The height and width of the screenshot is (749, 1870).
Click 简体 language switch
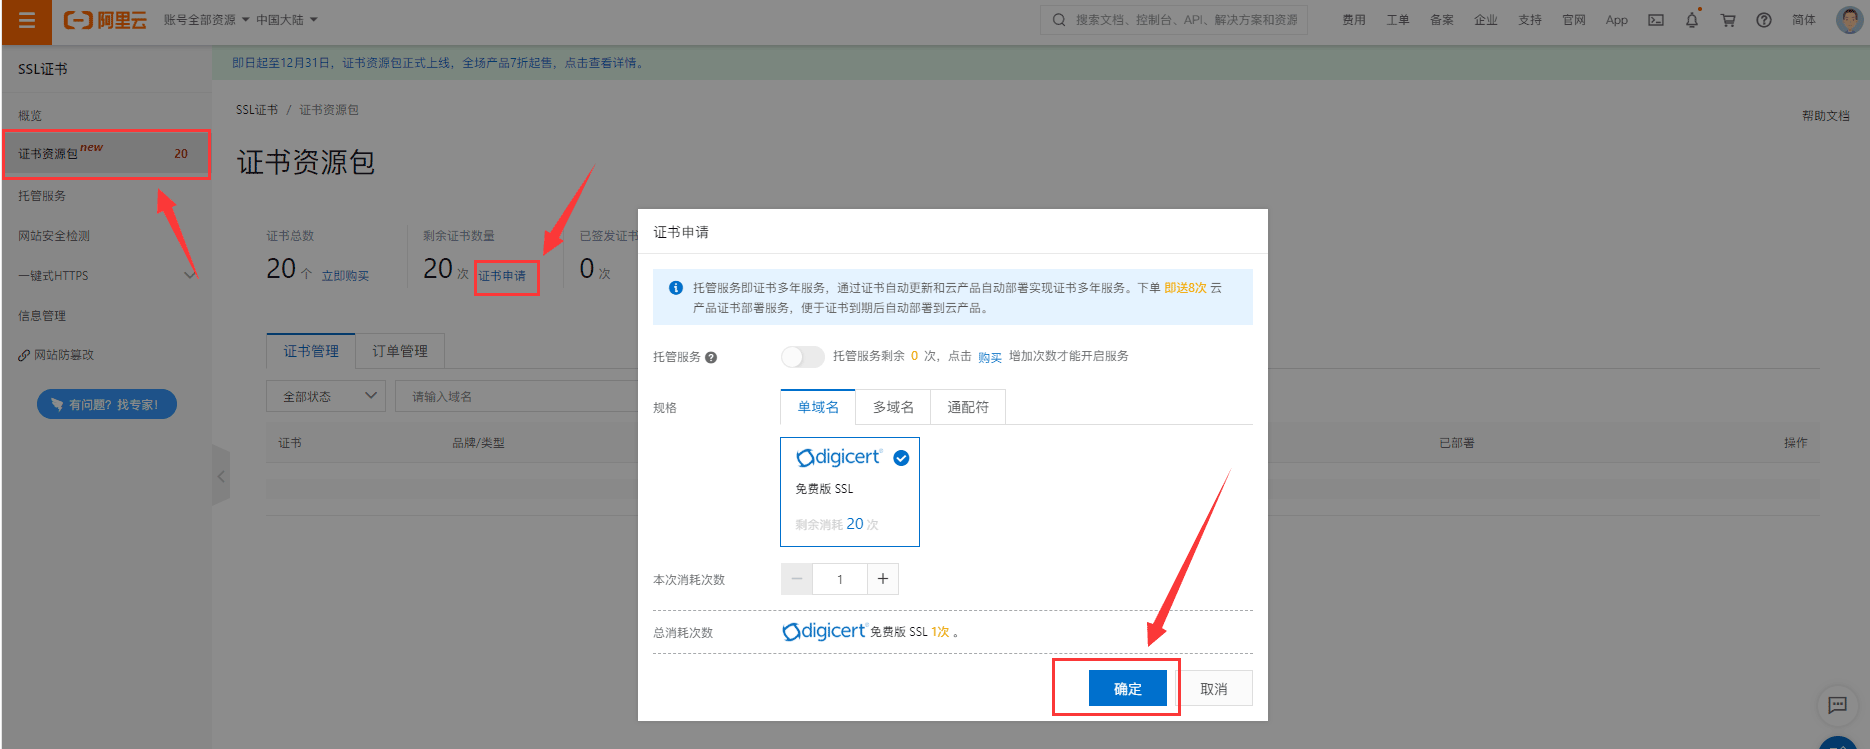tap(1804, 20)
